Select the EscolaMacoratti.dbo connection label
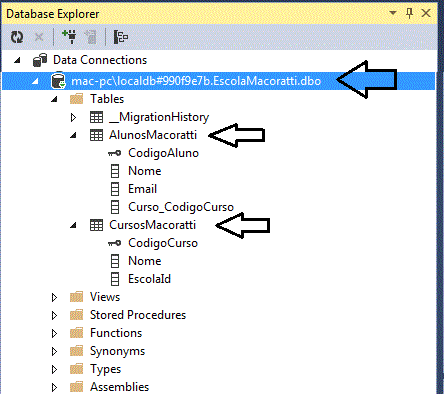Image resolution: width=444 pixels, height=394 pixels. tap(196, 81)
